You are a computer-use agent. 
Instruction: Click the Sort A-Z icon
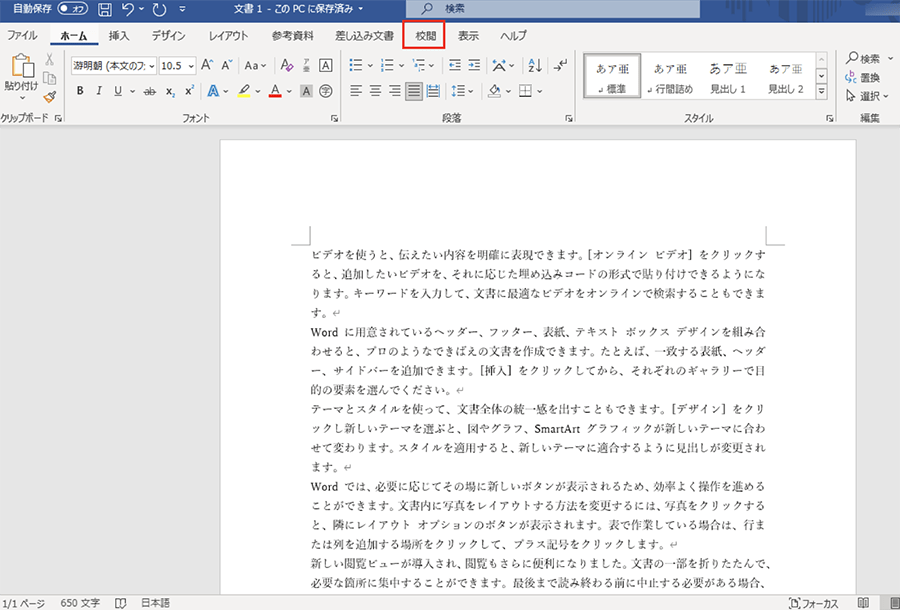click(x=535, y=65)
